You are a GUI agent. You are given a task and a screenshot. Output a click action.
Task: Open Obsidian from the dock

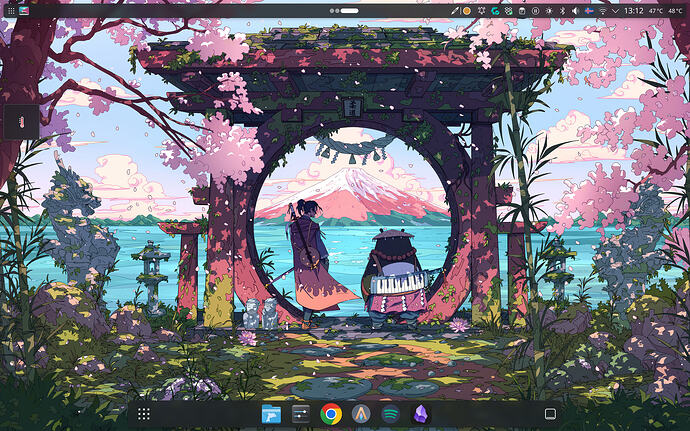coord(420,414)
